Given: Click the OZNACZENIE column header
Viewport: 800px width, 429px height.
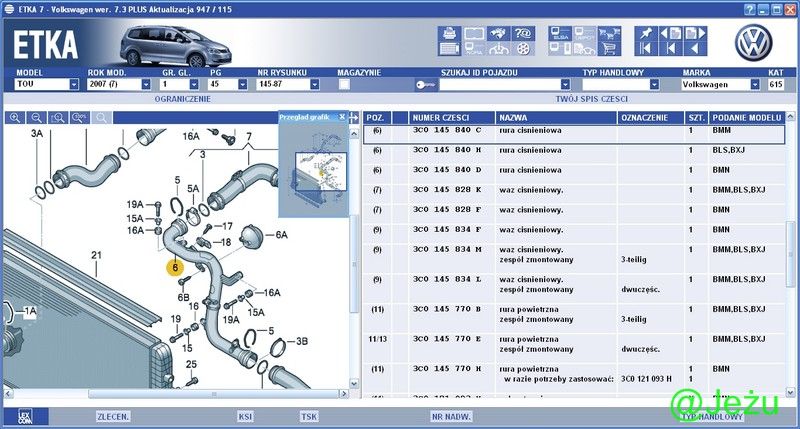Looking at the screenshot, I should (x=651, y=118).
